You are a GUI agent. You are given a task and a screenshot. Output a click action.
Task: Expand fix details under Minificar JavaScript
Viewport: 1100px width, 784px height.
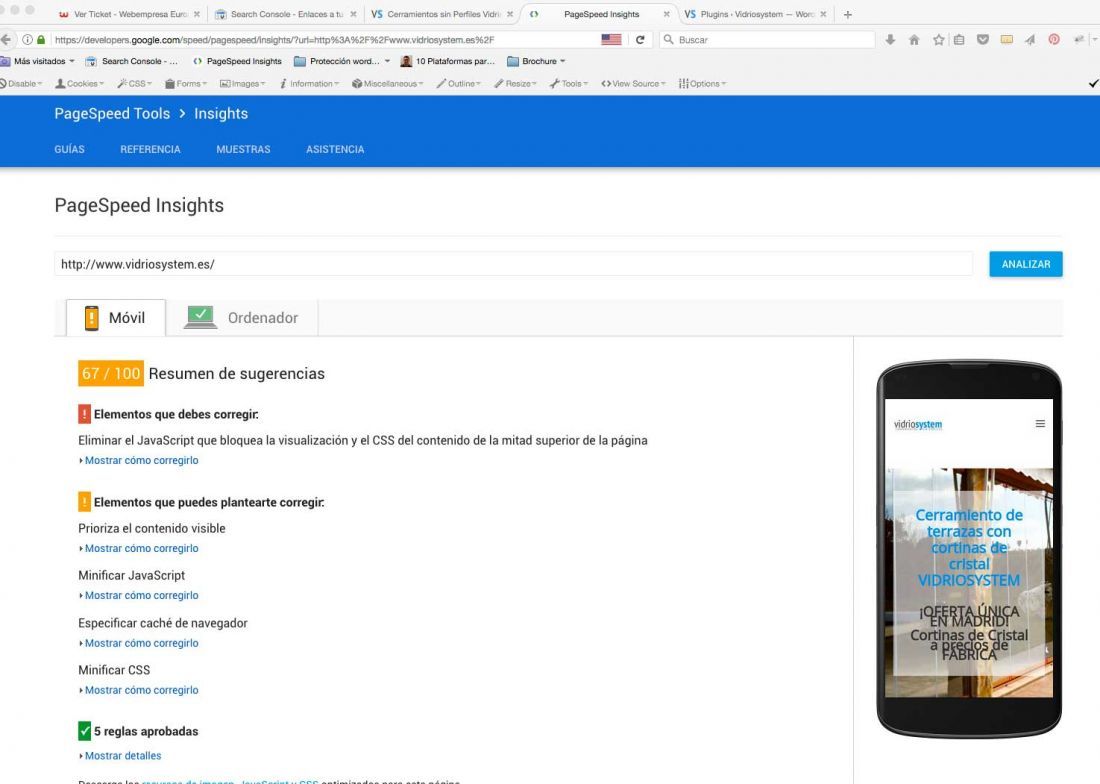coord(139,595)
